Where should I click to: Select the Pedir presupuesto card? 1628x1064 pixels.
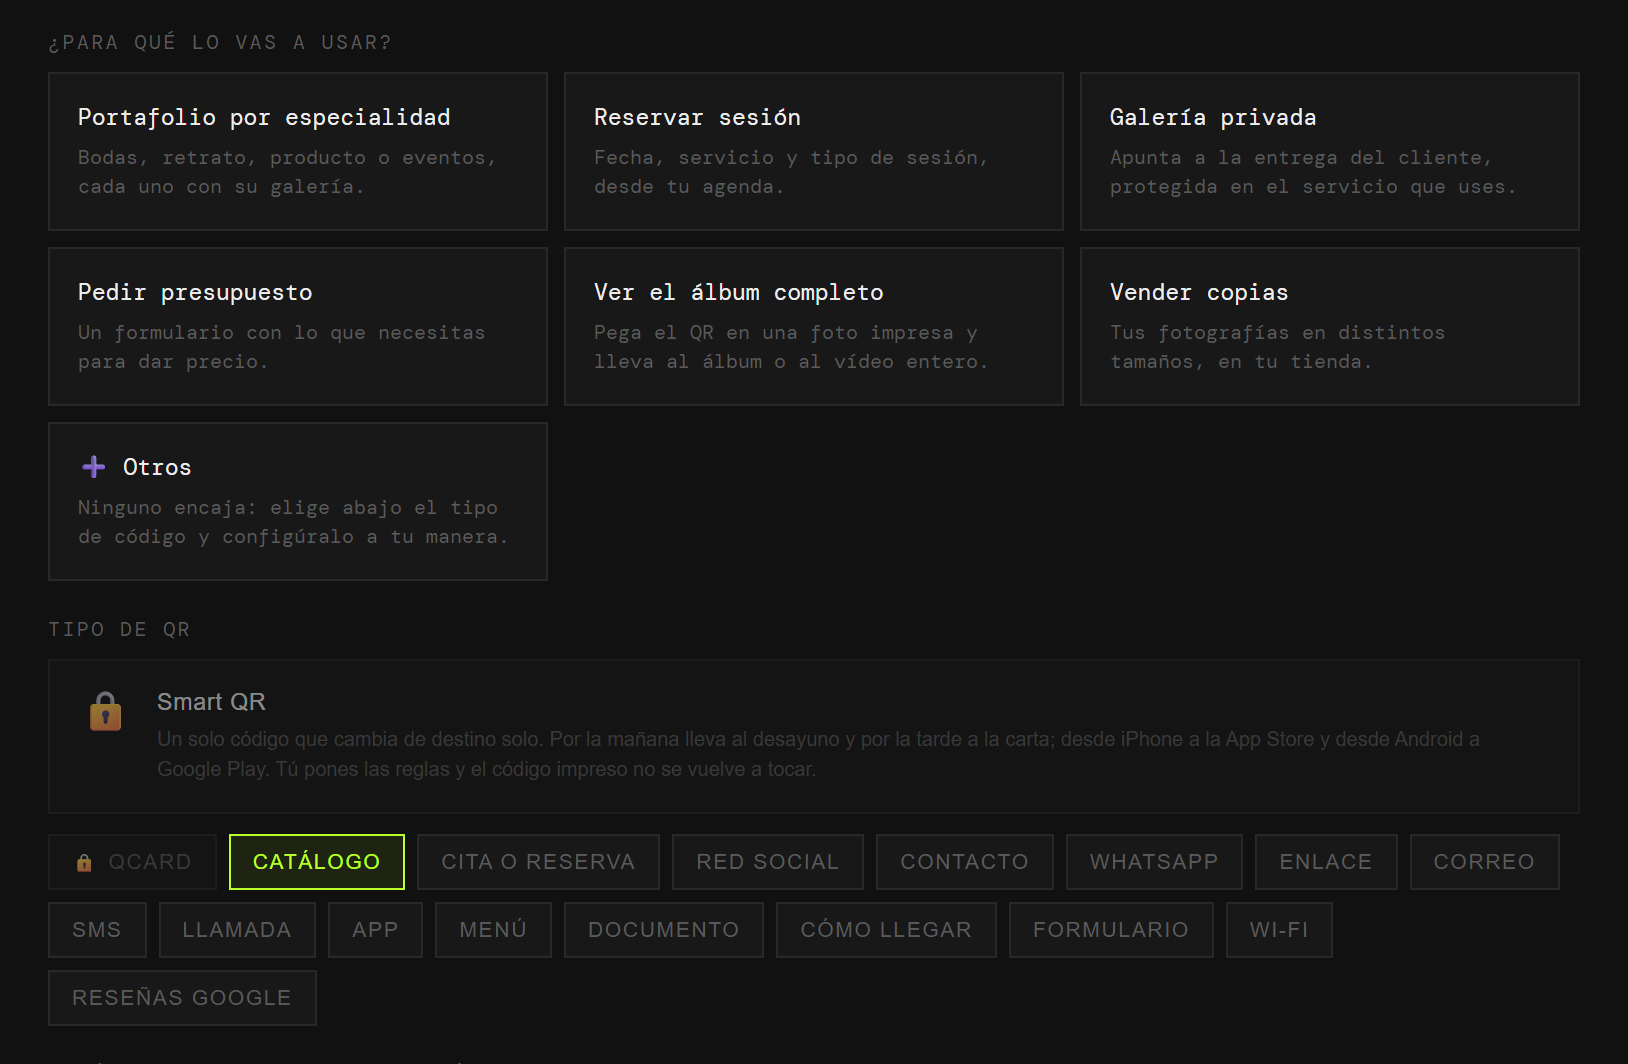[298, 326]
